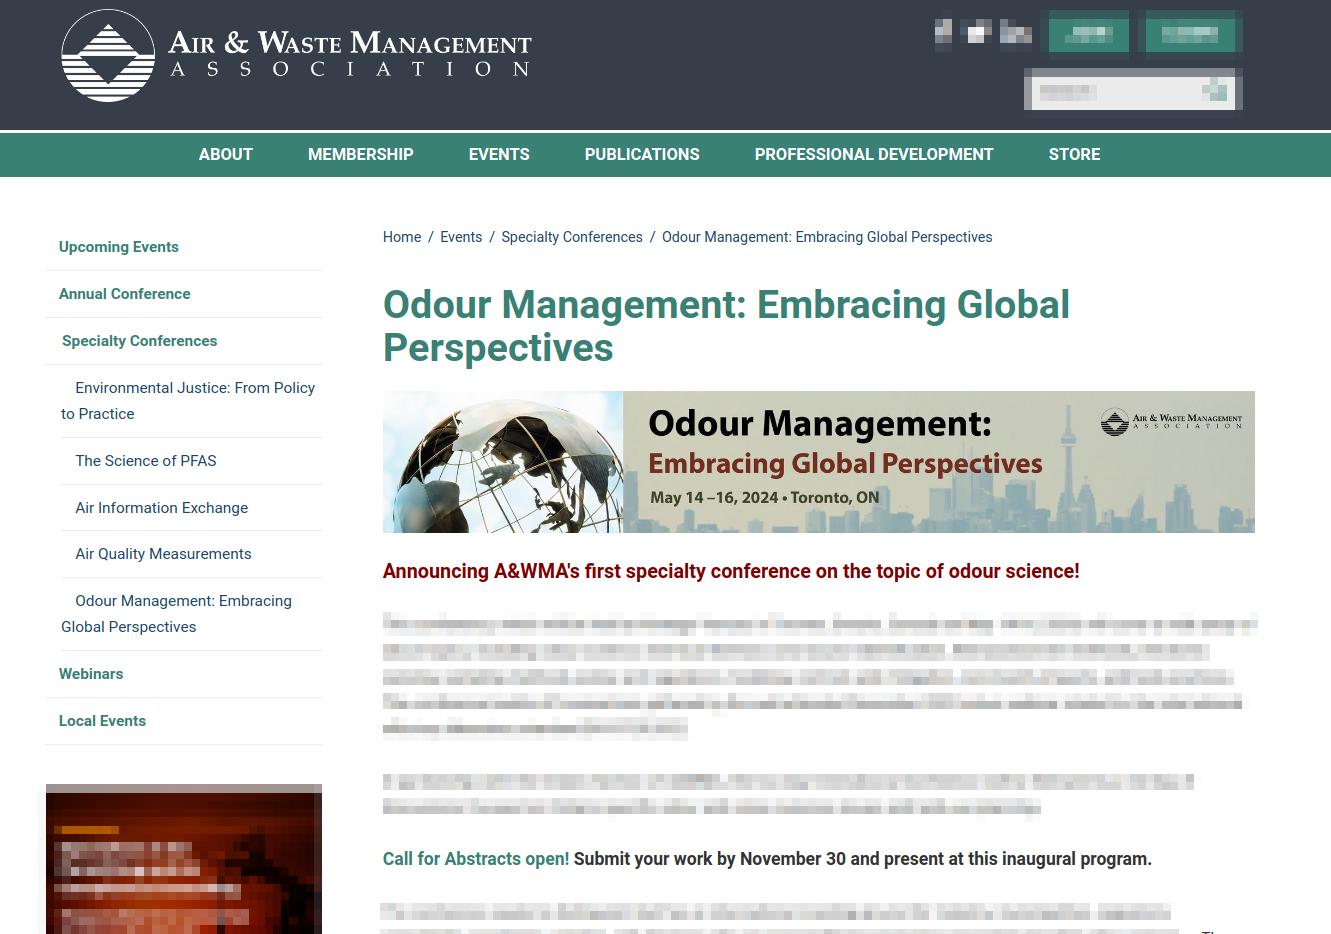Go to Upcoming Events in the sidebar
Screen dimensions: 1331x934
[119, 247]
